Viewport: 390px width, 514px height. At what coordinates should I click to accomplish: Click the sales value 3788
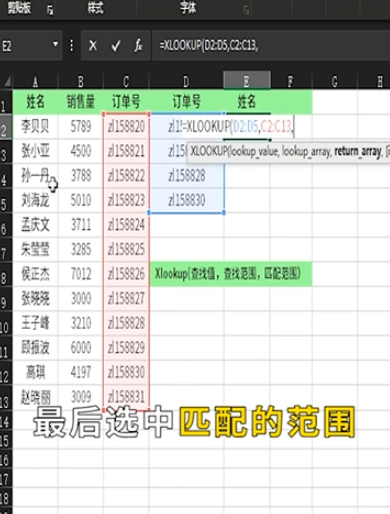pyautogui.click(x=81, y=176)
